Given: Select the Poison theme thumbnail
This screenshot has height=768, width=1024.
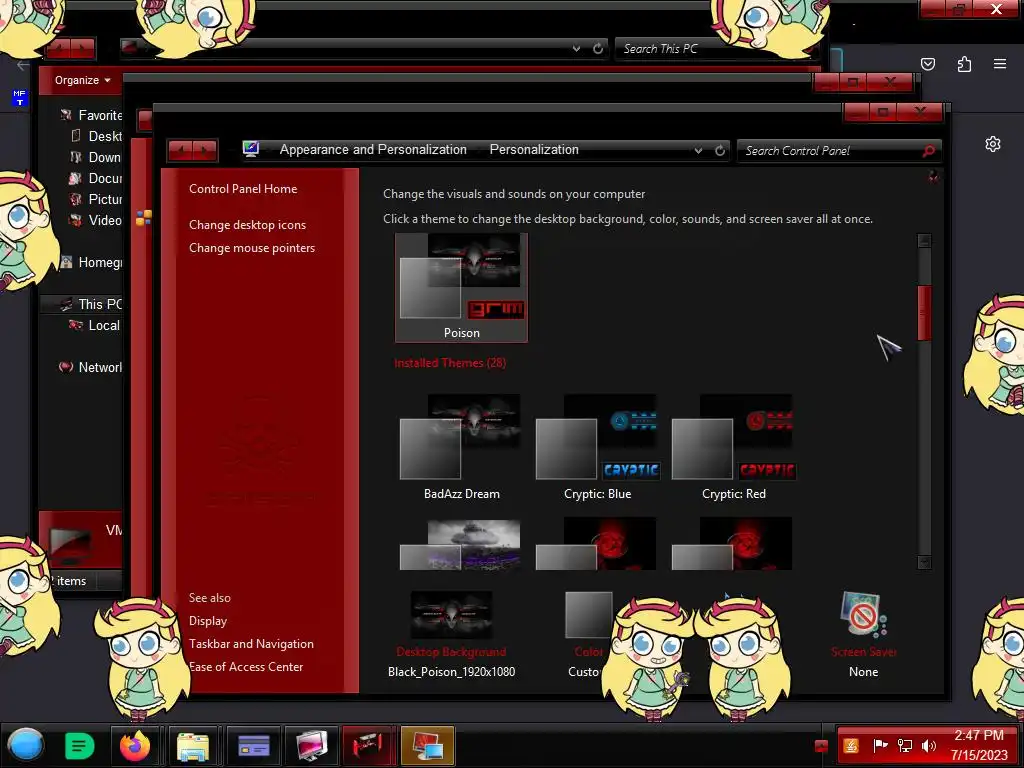Looking at the screenshot, I should pyautogui.click(x=461, y=287).
